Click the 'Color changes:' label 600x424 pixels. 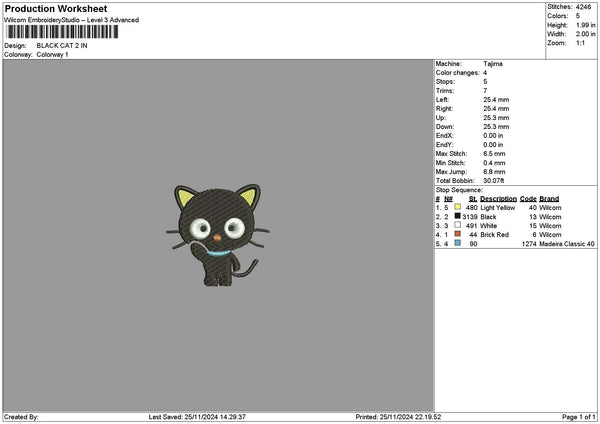point(458,73)
